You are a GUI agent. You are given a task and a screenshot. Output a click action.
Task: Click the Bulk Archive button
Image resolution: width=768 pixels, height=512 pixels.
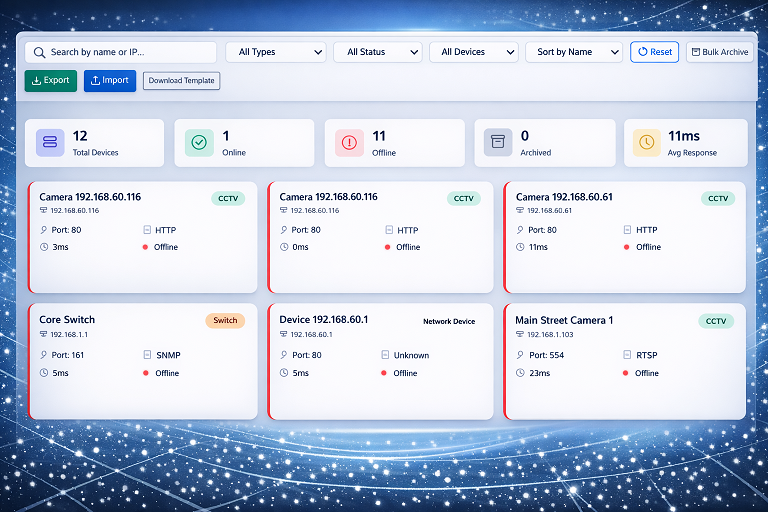click(x=719, y=52)
